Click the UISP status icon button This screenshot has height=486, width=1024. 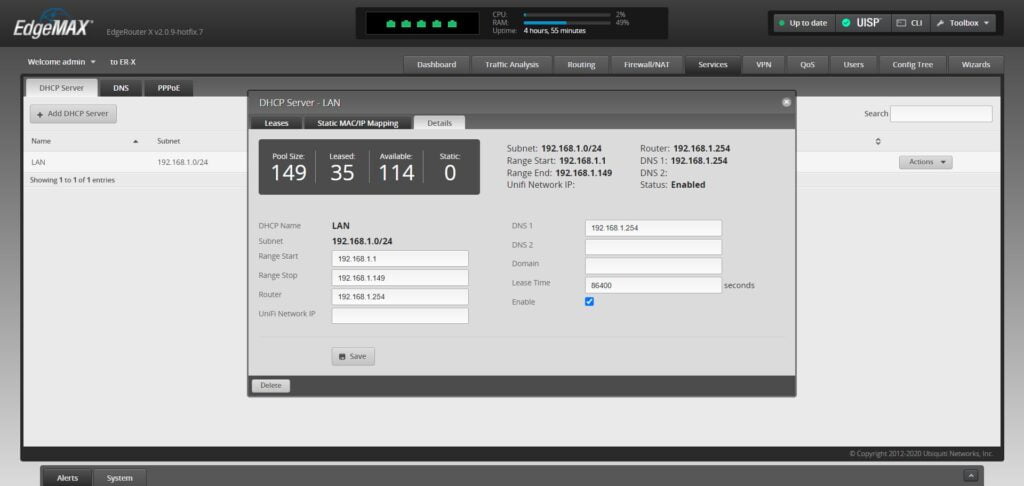pos(862,23)
